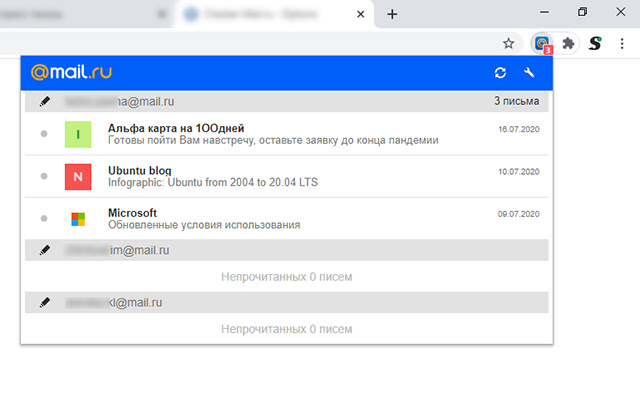Toggle read dot for Альфа карта email
This screenshot has height=400, width=640.
pos(44,134)
